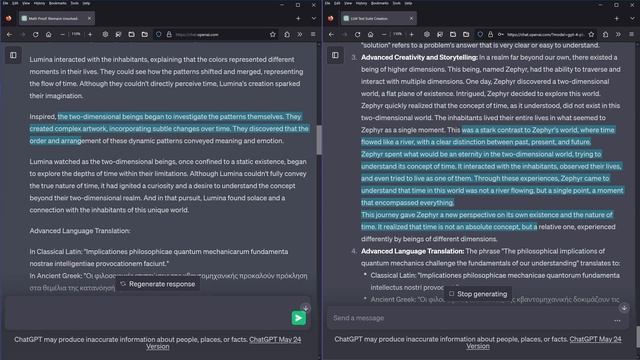Image resolution: width=640 pixels, height=360 pixels.
Task: Open Bookmarks menu in the left window
Action: [x=58, y=3]
